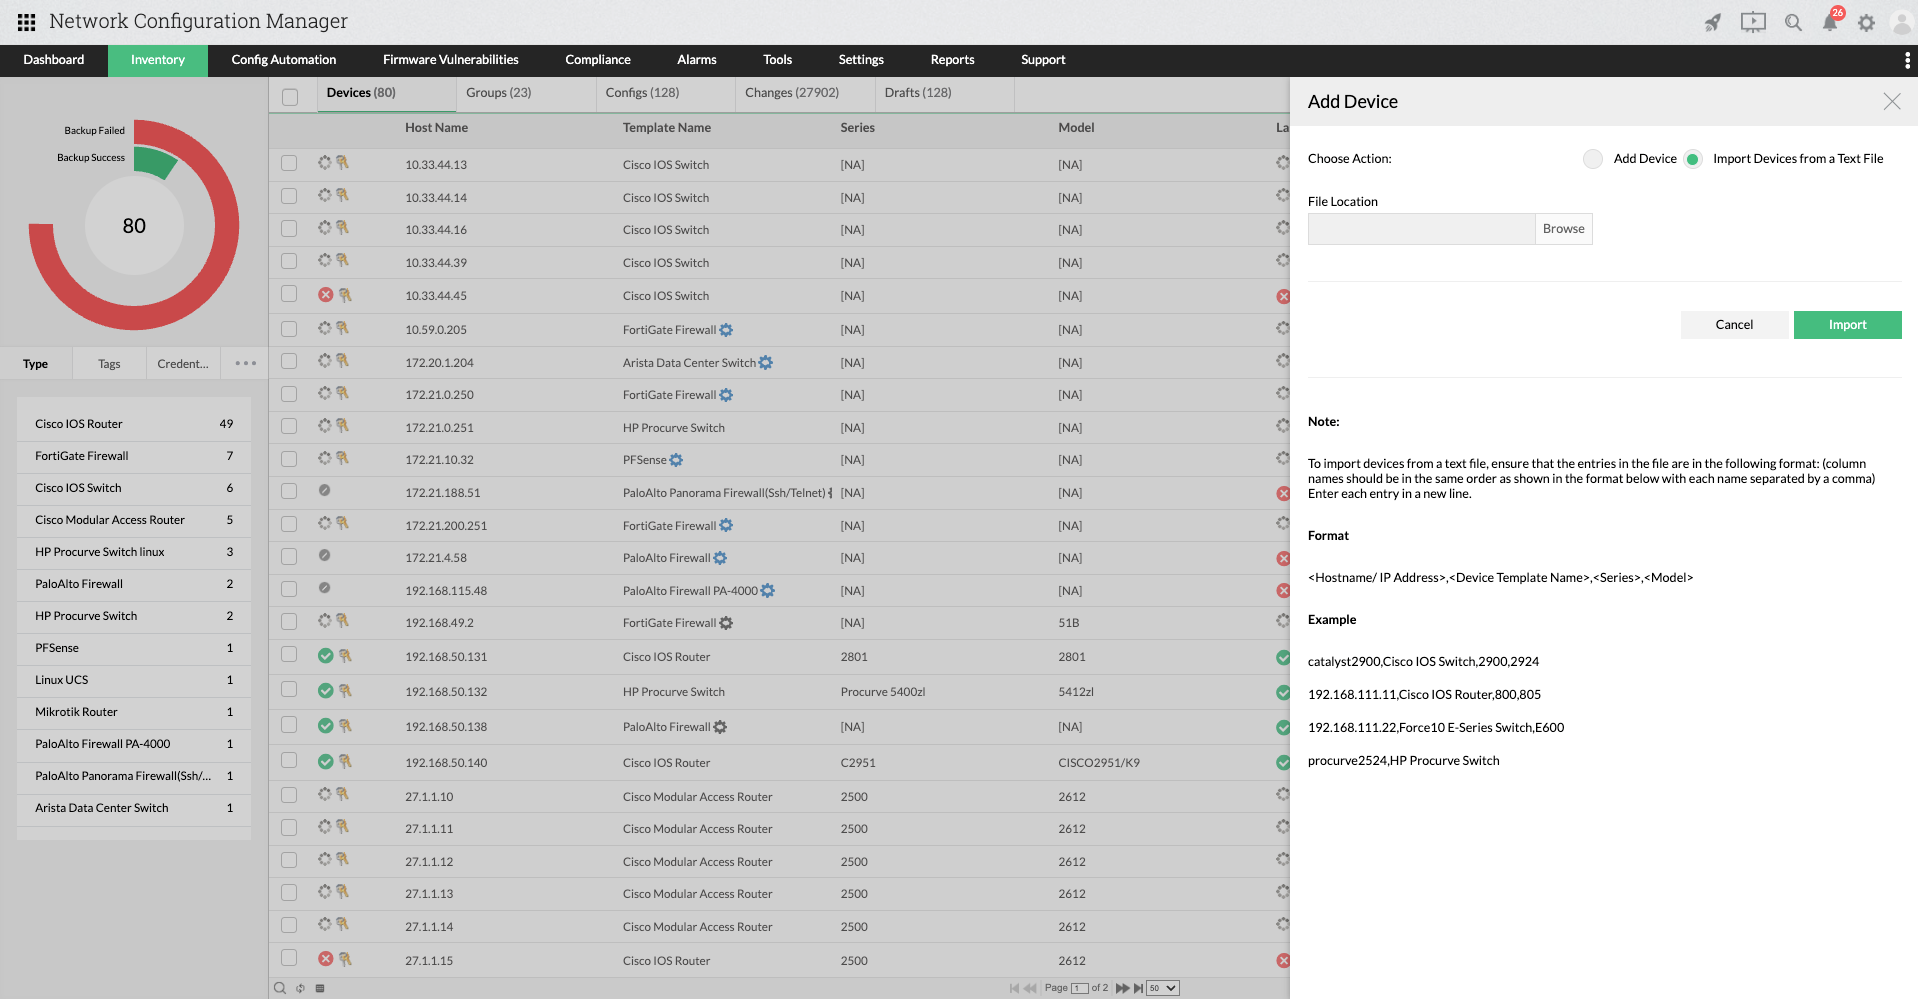This screenshot has height=999, width=1918.
Task: Open the Dashboard menu
Action: 54,60
